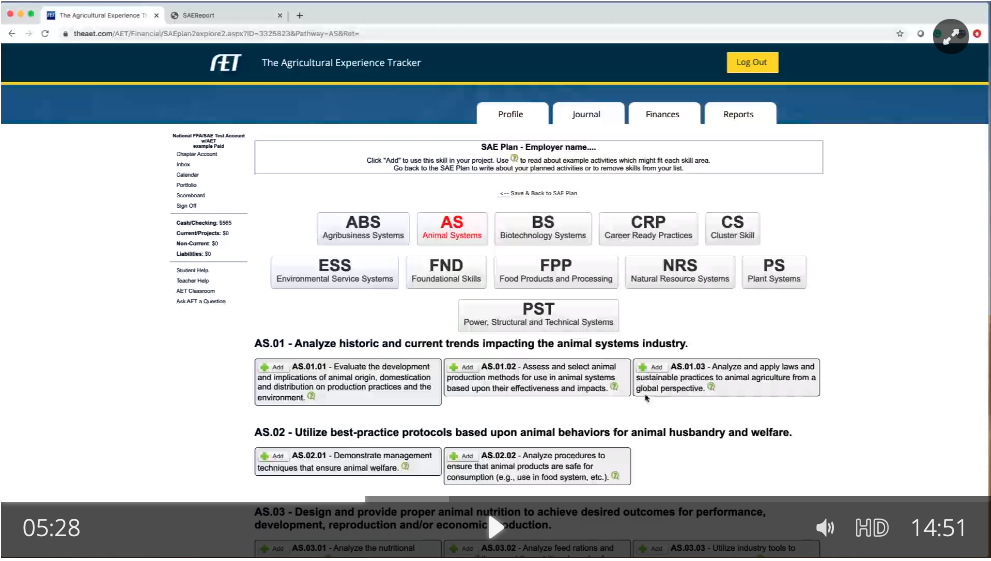Toggle HD video quality
Screen dimensions: 991x561
871,528
